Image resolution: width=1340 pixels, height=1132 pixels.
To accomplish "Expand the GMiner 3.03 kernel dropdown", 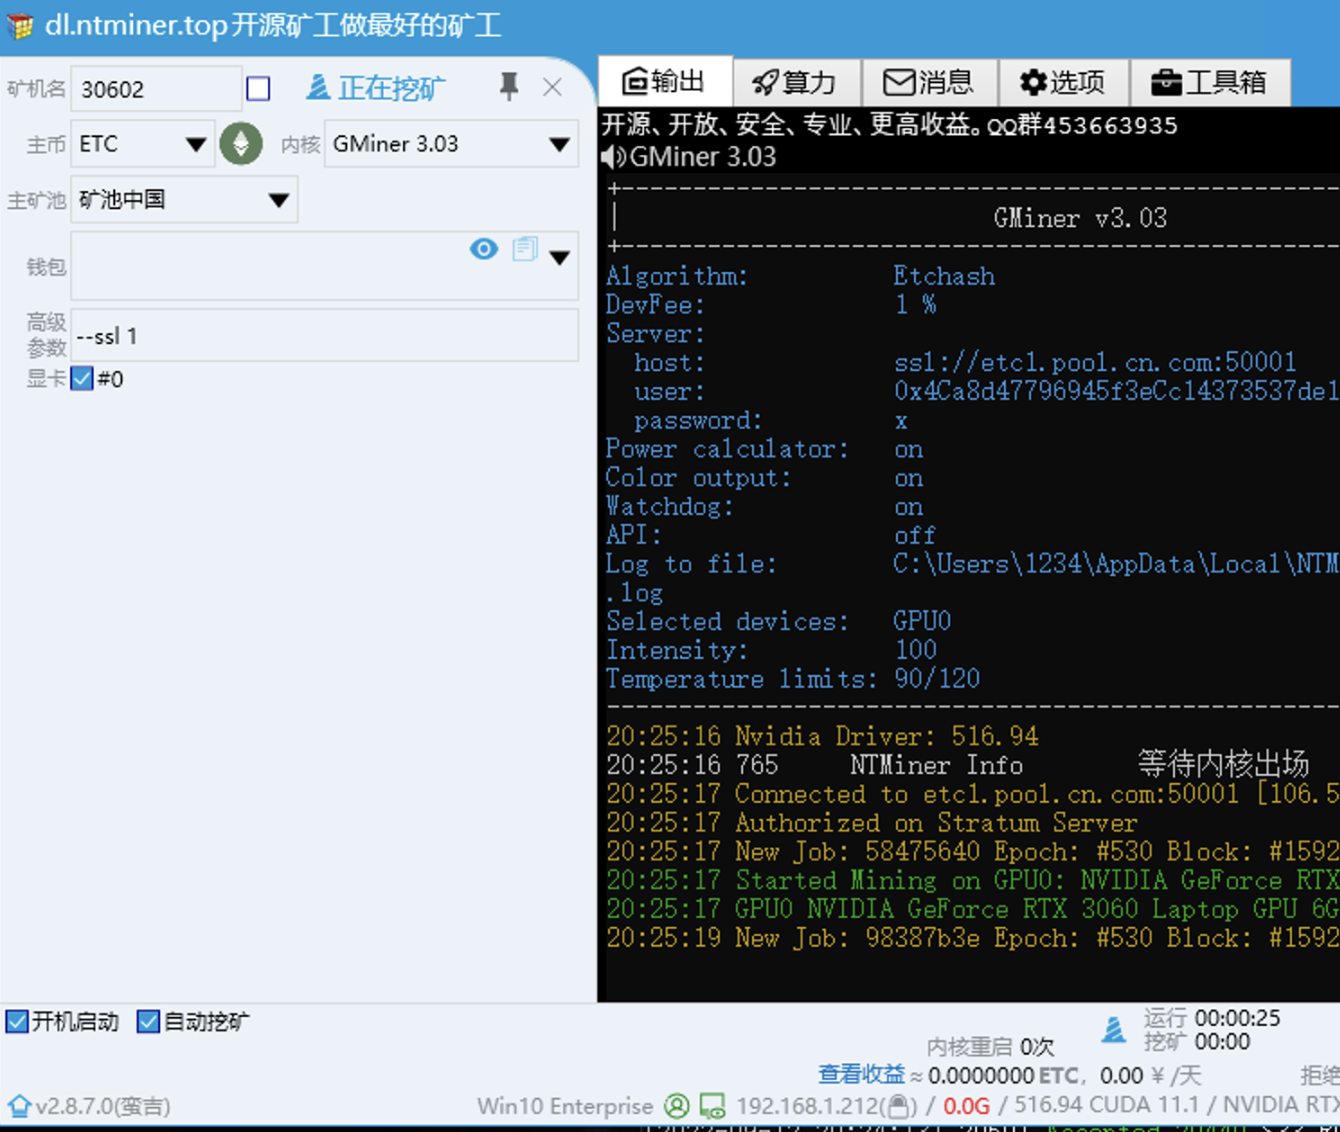I will 559,145.
